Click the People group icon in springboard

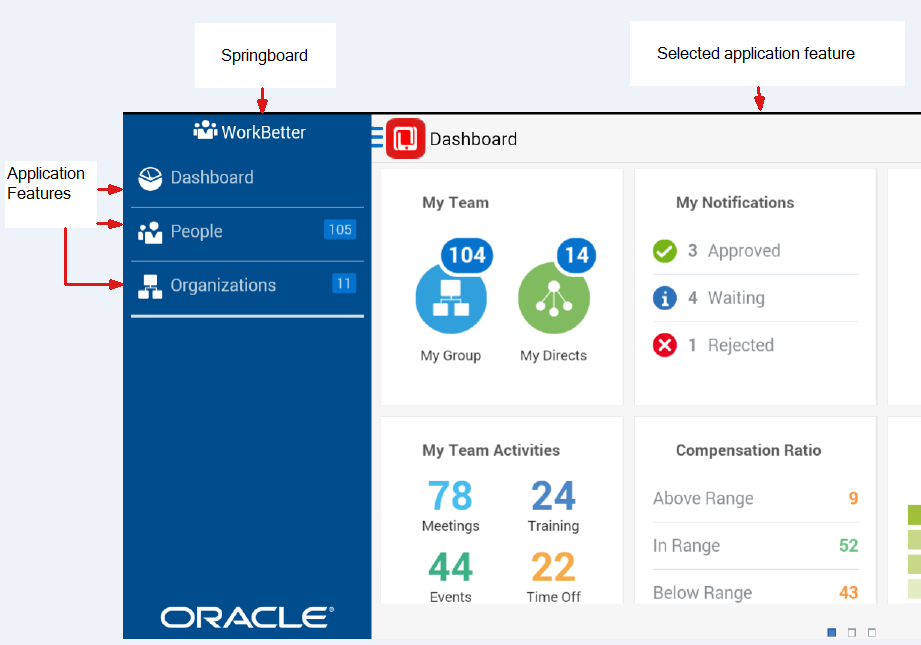[x=150, y=233]
